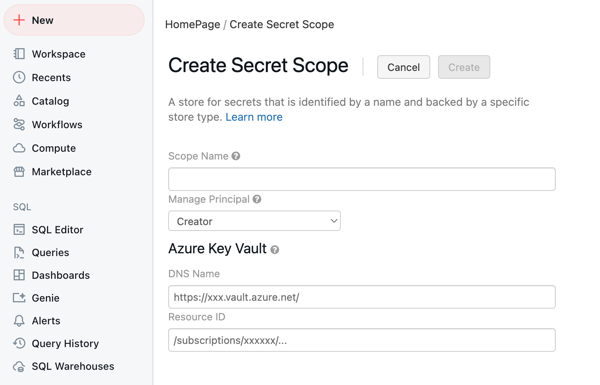This screenshot has height=385, width=600.
Task: Follow the Learn more link
Action: [254, 117]
